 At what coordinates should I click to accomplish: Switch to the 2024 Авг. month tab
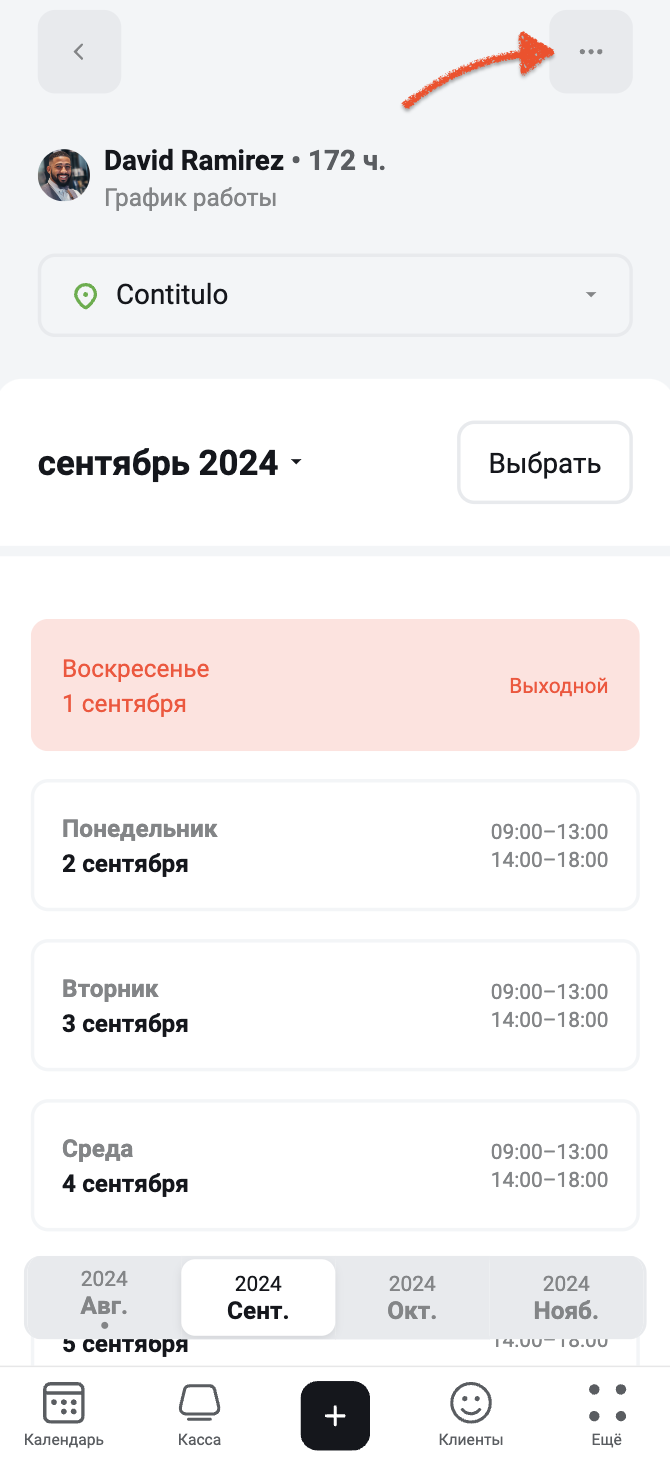click(104, 1296)
